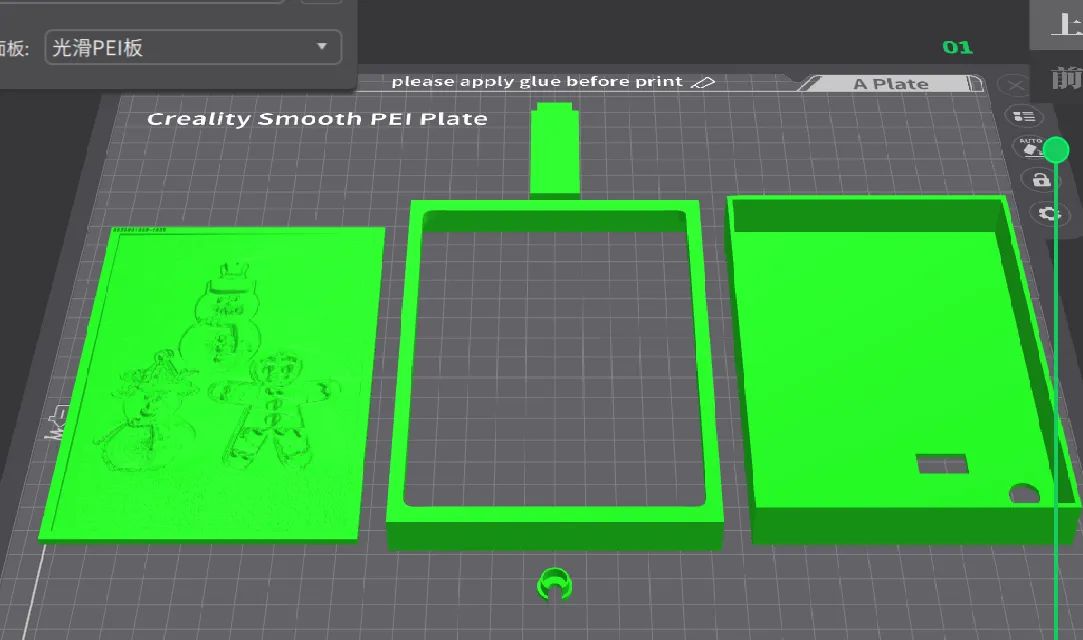Viewport: 1083px width, 640px height.
Task: Switch view to top (上) on view cube
Action: pyautogui.click(x=1062, y=24)
